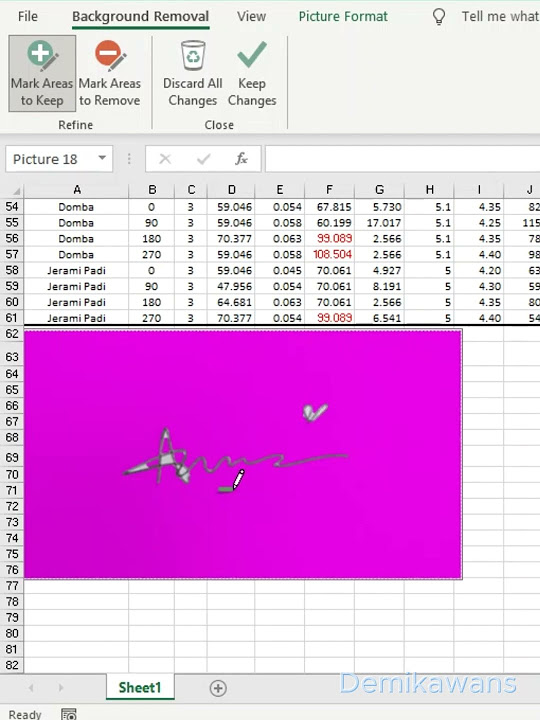This screenshot has width=540, height=720.
Task: Select column G header
Action: pos(379,190)
